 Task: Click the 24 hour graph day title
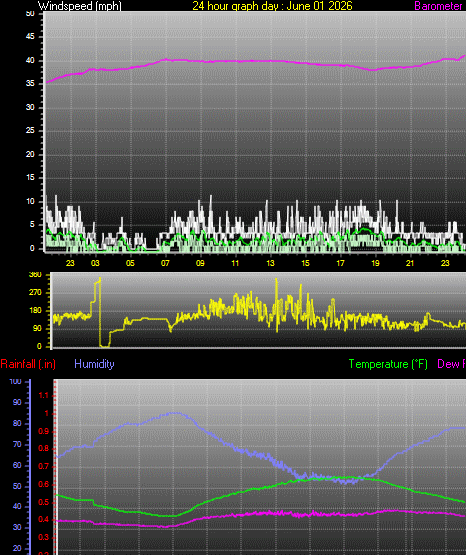(272, 6)
